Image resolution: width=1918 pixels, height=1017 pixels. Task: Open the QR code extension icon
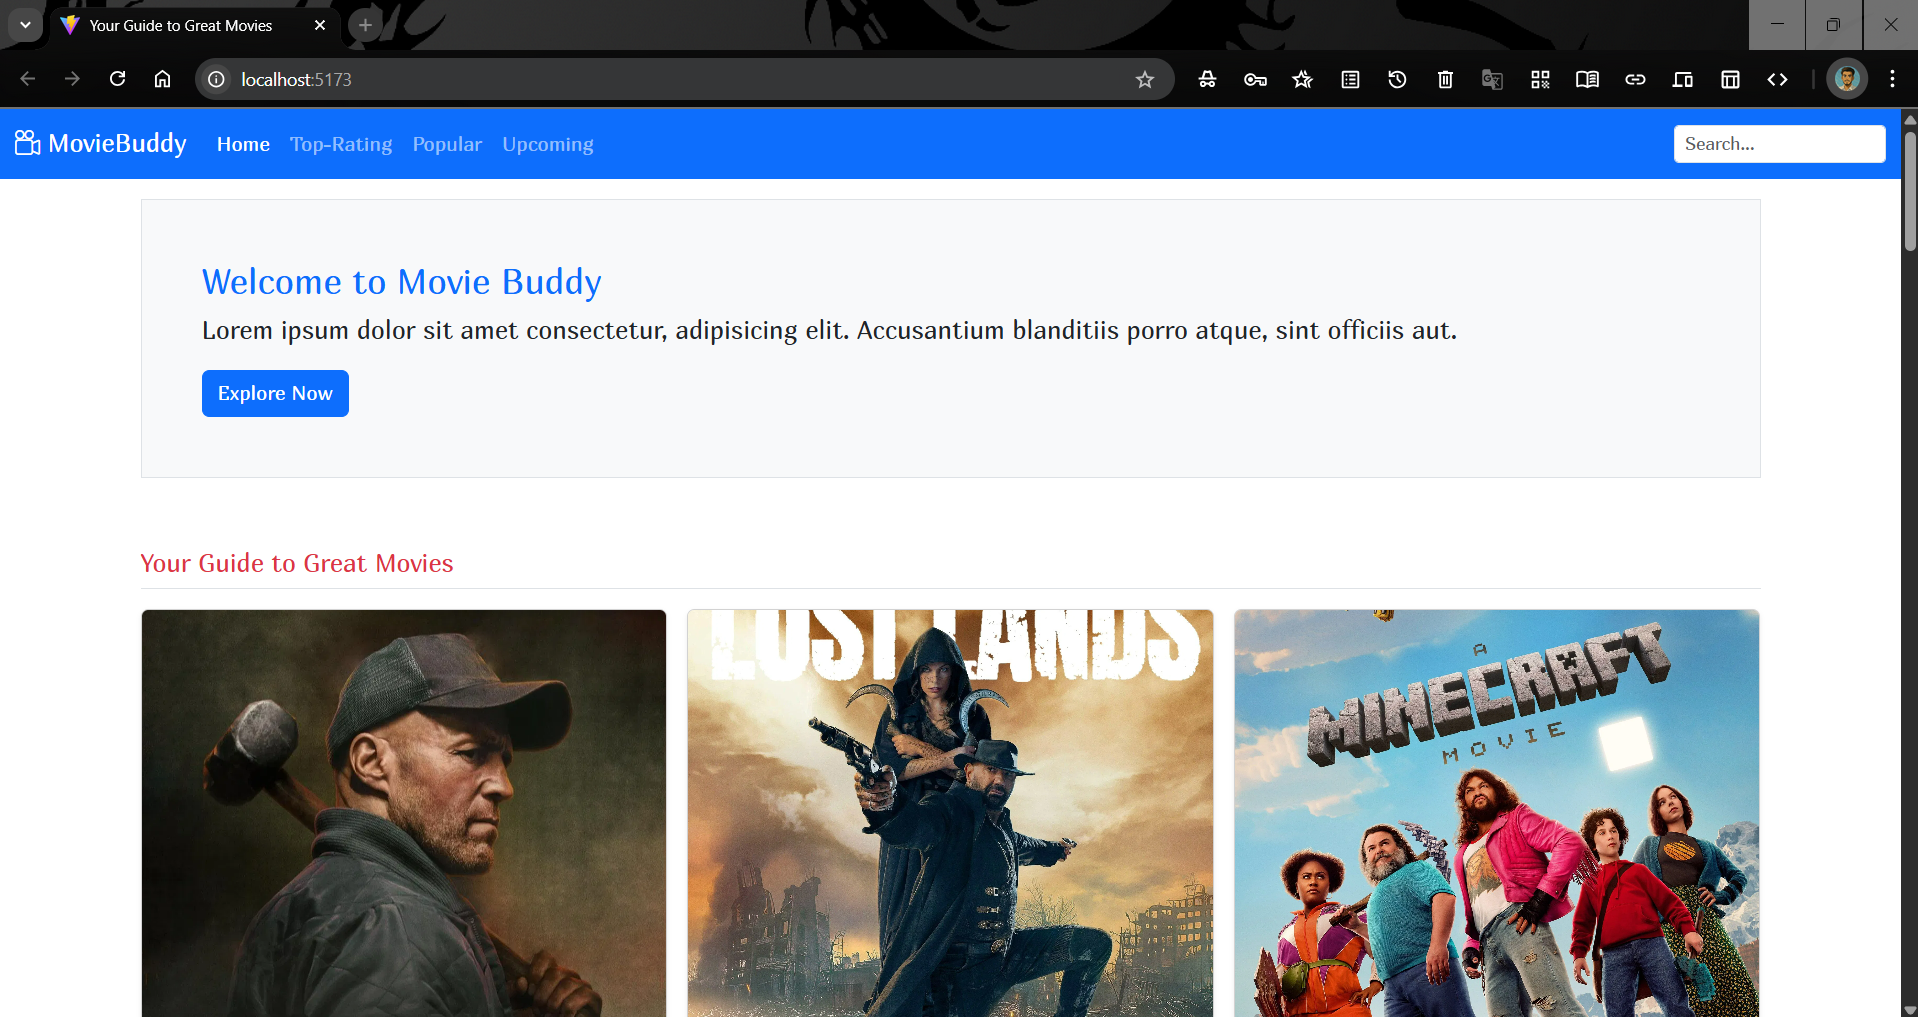click(x=1540, y=79)
